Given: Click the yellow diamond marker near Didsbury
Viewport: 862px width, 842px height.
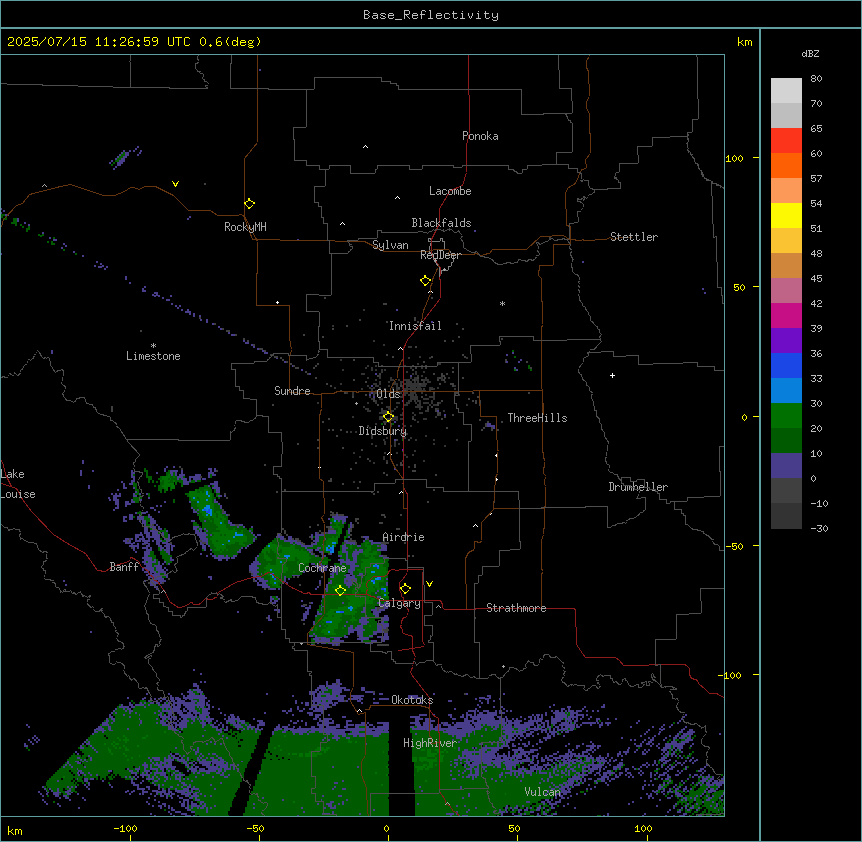Looking at the screenshot, I should (388, 417).
